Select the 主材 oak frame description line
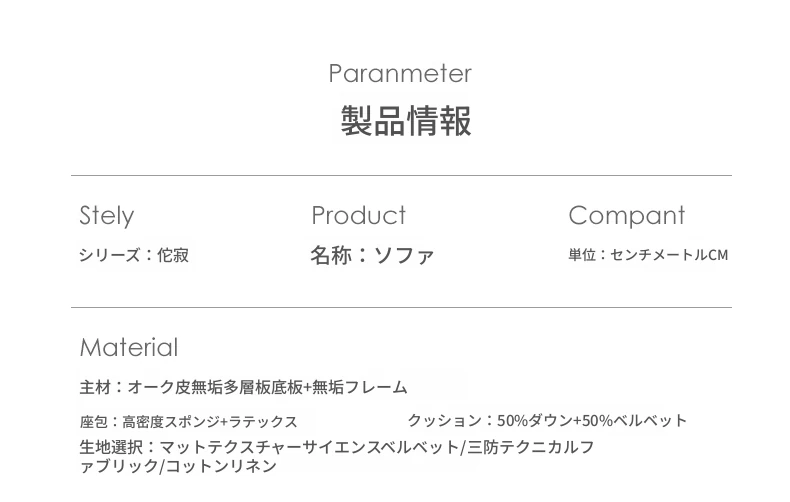Screen dimensions: 790x502 [243, 387]
